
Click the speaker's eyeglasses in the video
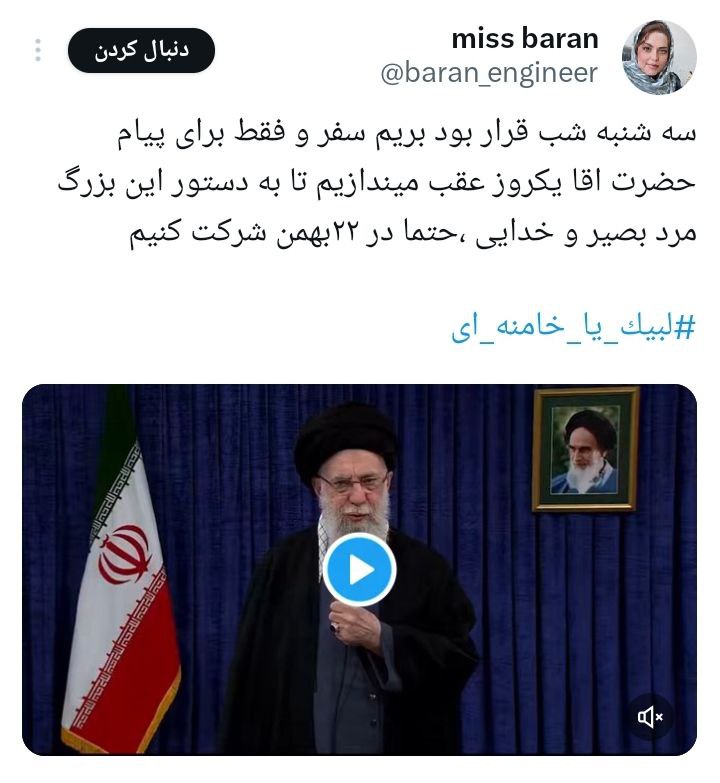click(x=352, y=482)
